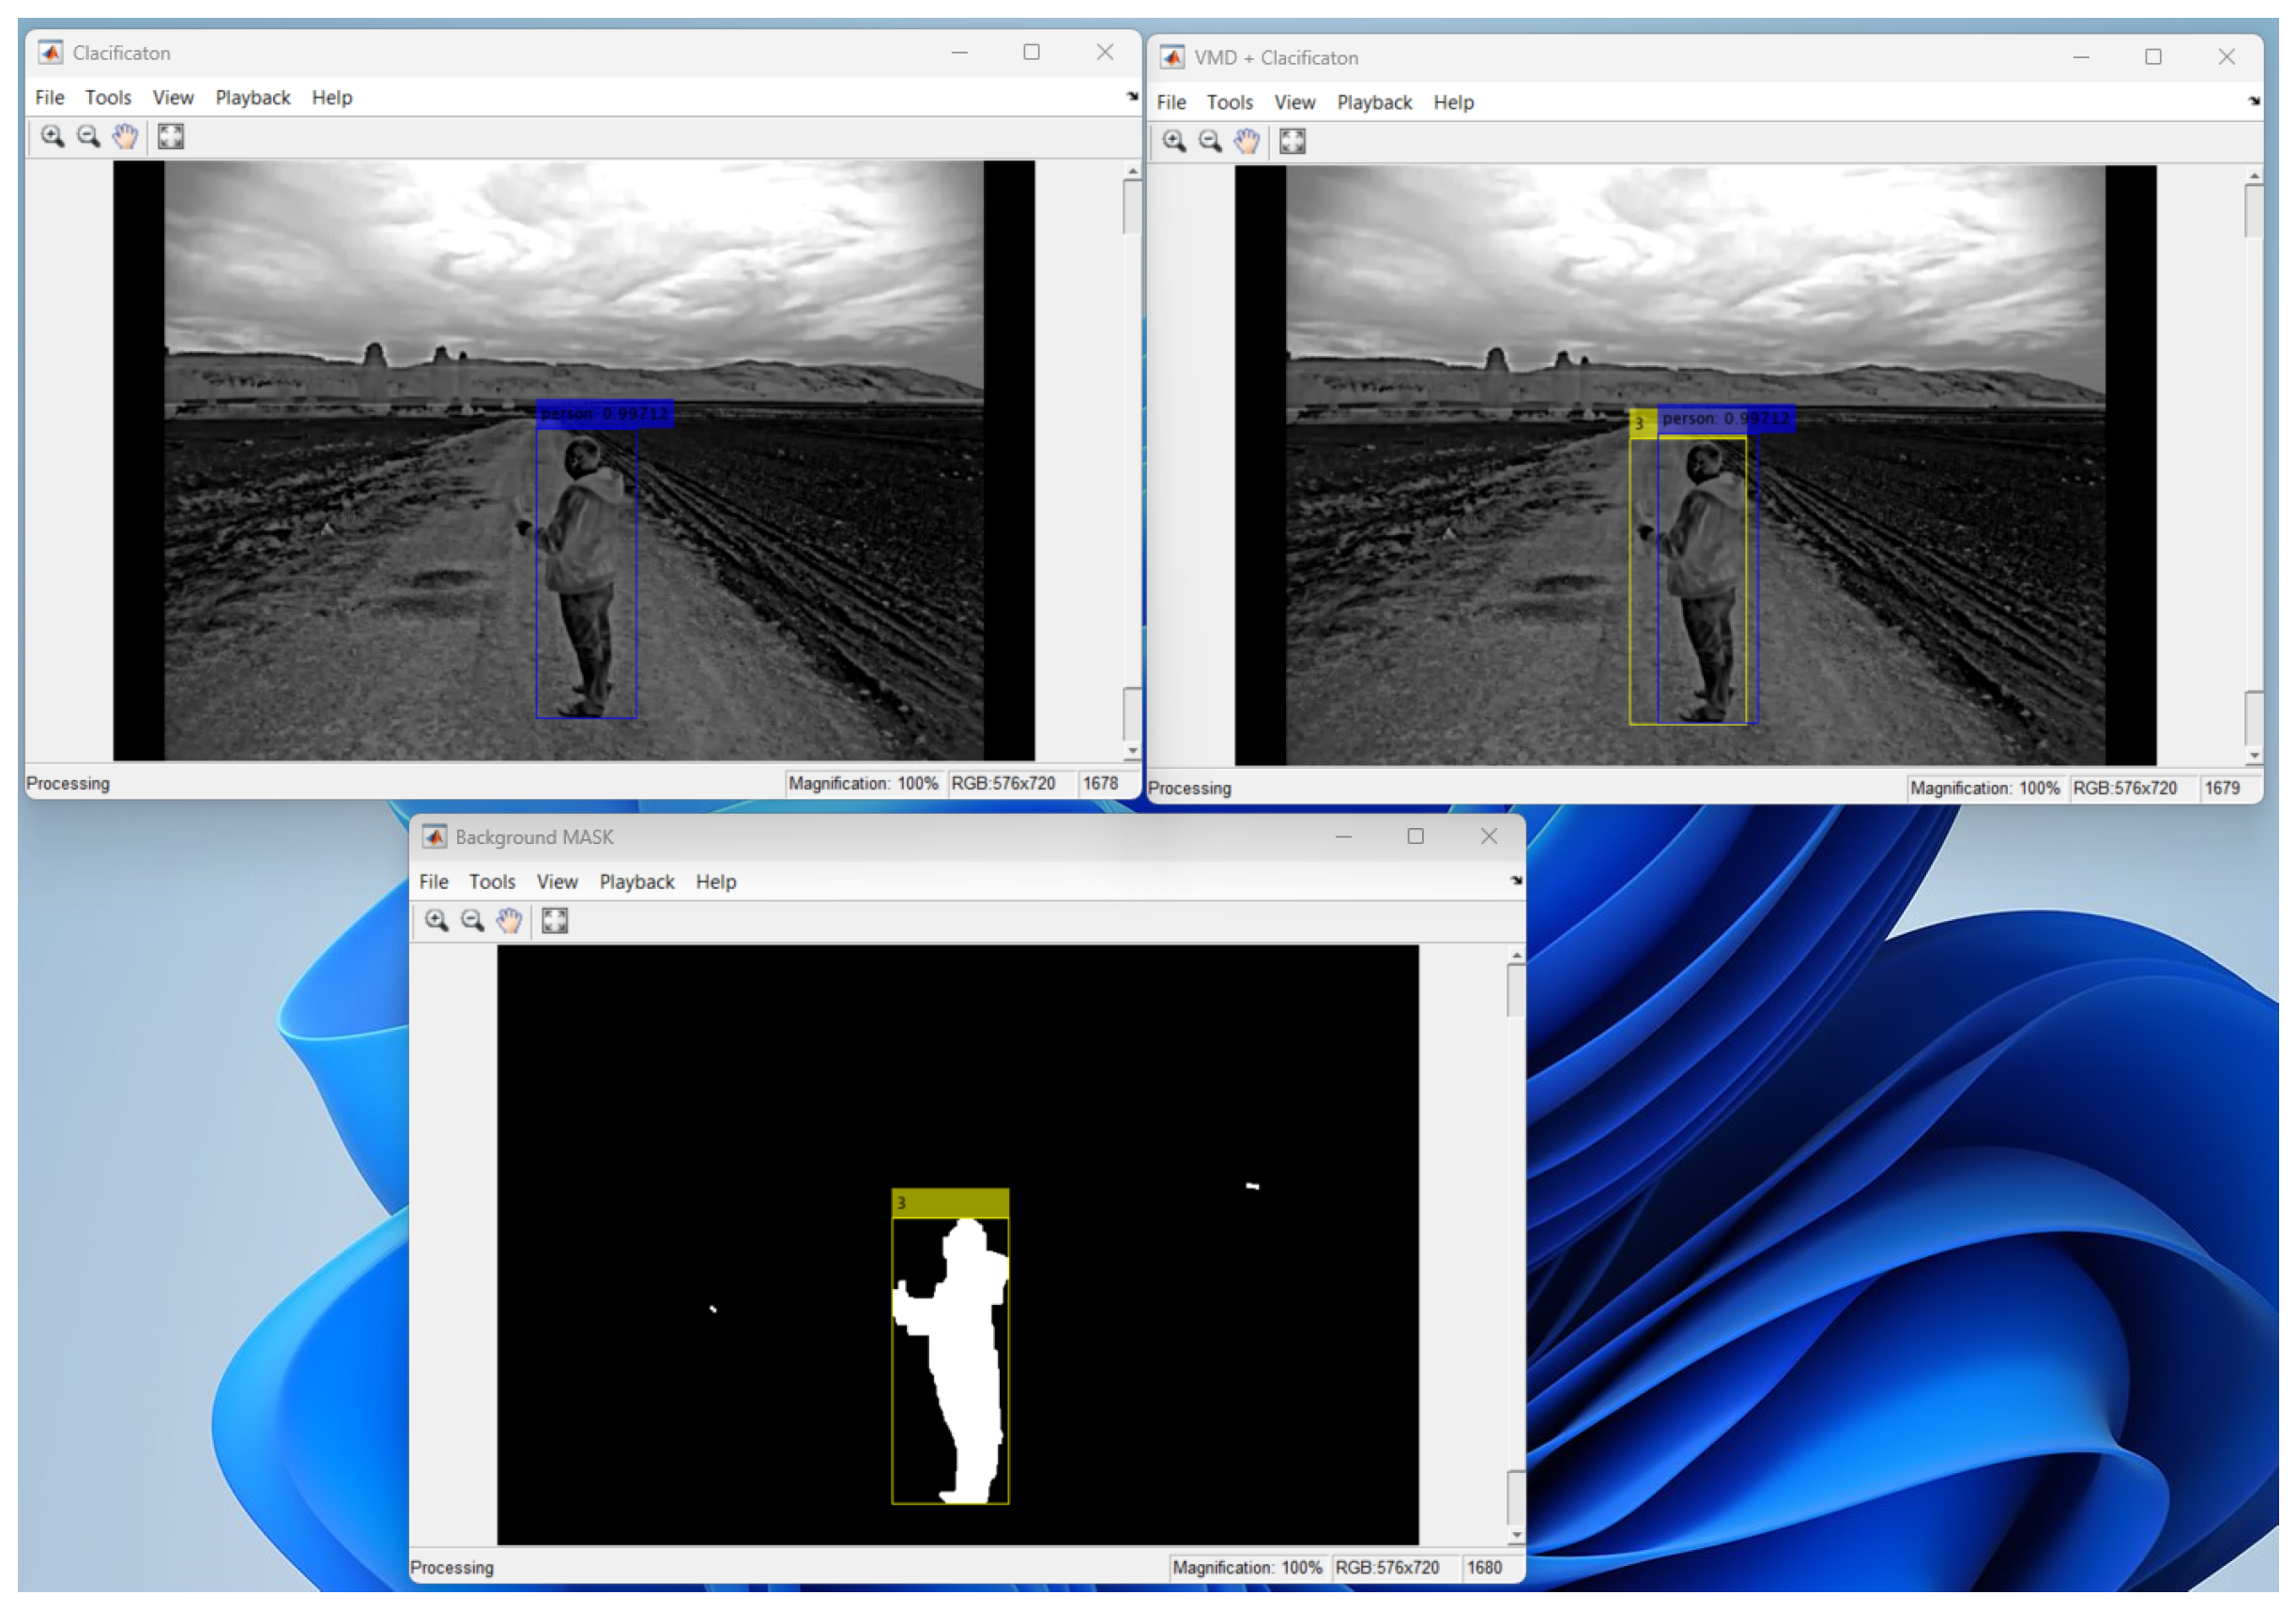Click zoom out icon in Background MASK window
Viewport: 2296px width, 1610px height.
(472, 920)
